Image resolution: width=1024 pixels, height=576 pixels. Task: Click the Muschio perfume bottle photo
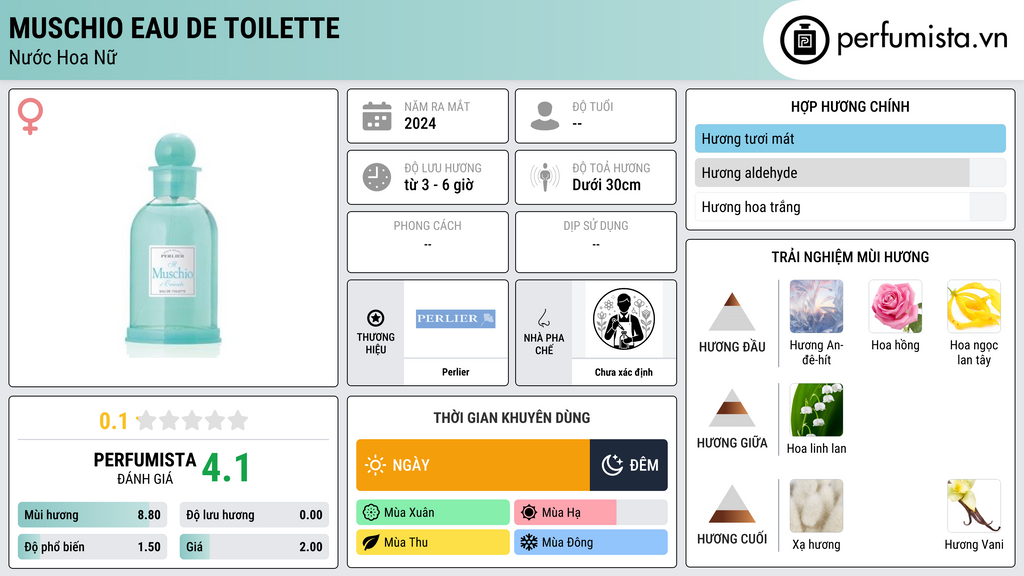[173, 245]
